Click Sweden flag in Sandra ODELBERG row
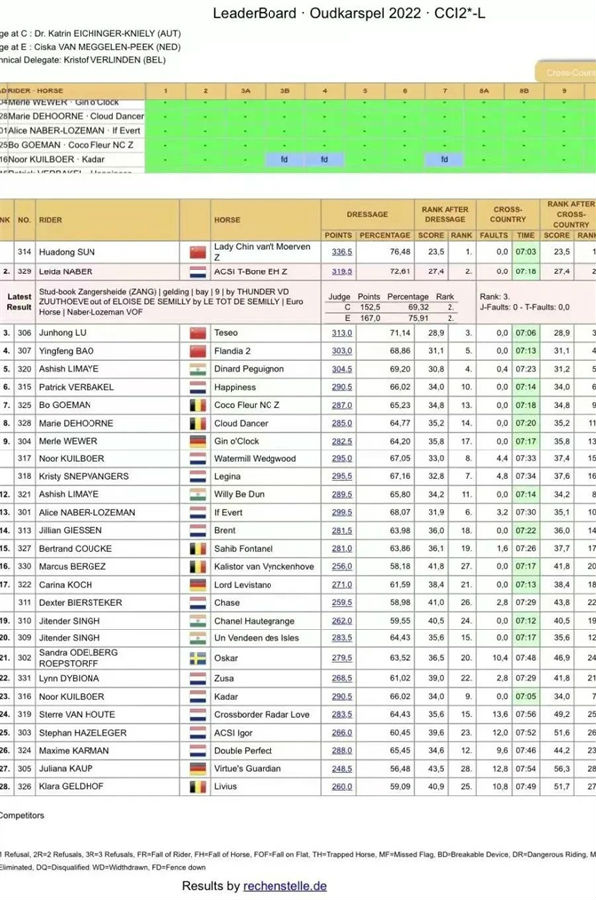 coord(197,658)
